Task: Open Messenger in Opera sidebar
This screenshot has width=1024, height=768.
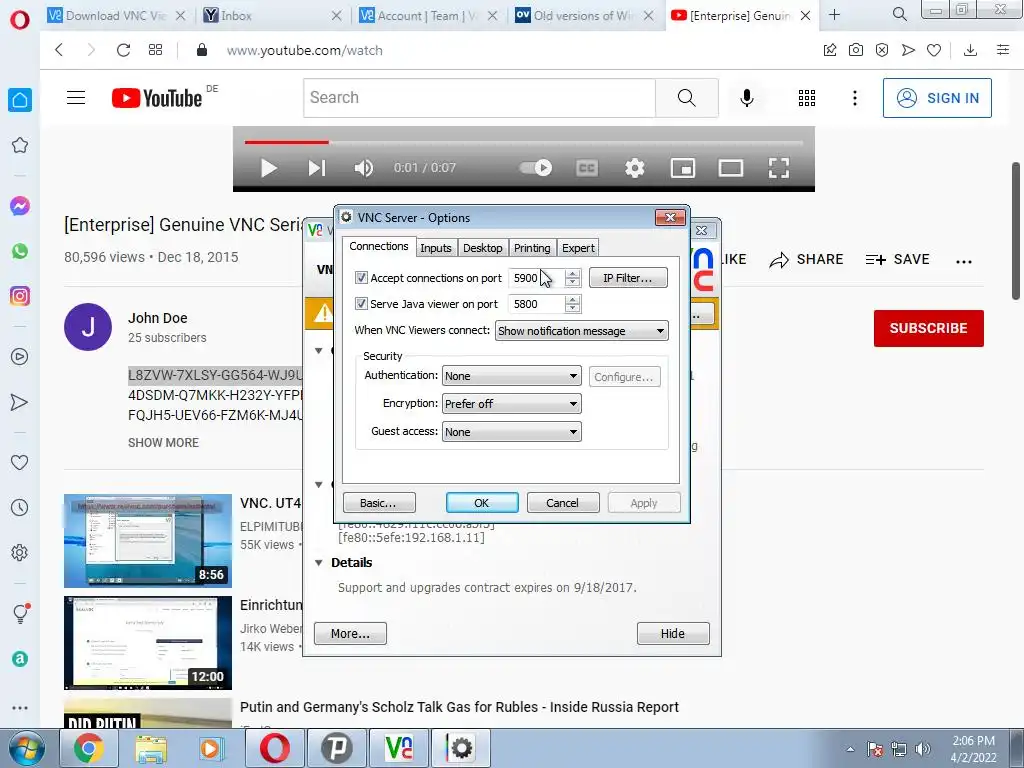Action: (x=20, y=206)
